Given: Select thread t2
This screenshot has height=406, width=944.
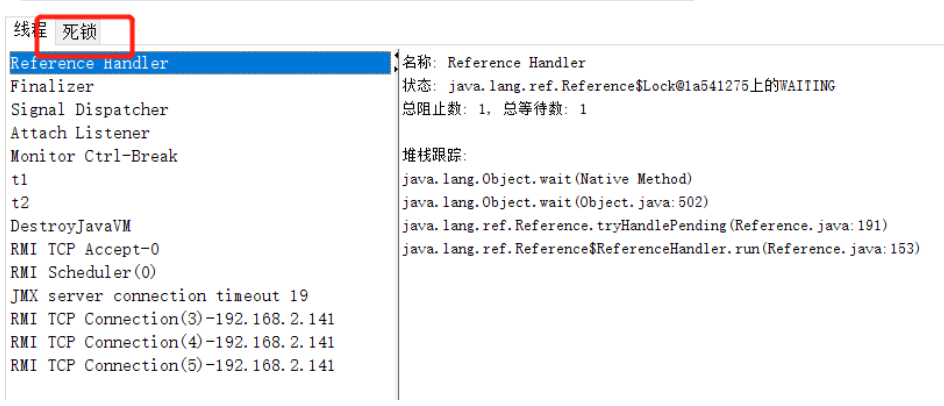Looking at the screenshot, I should pyautogui.click(x=200, y=203).
